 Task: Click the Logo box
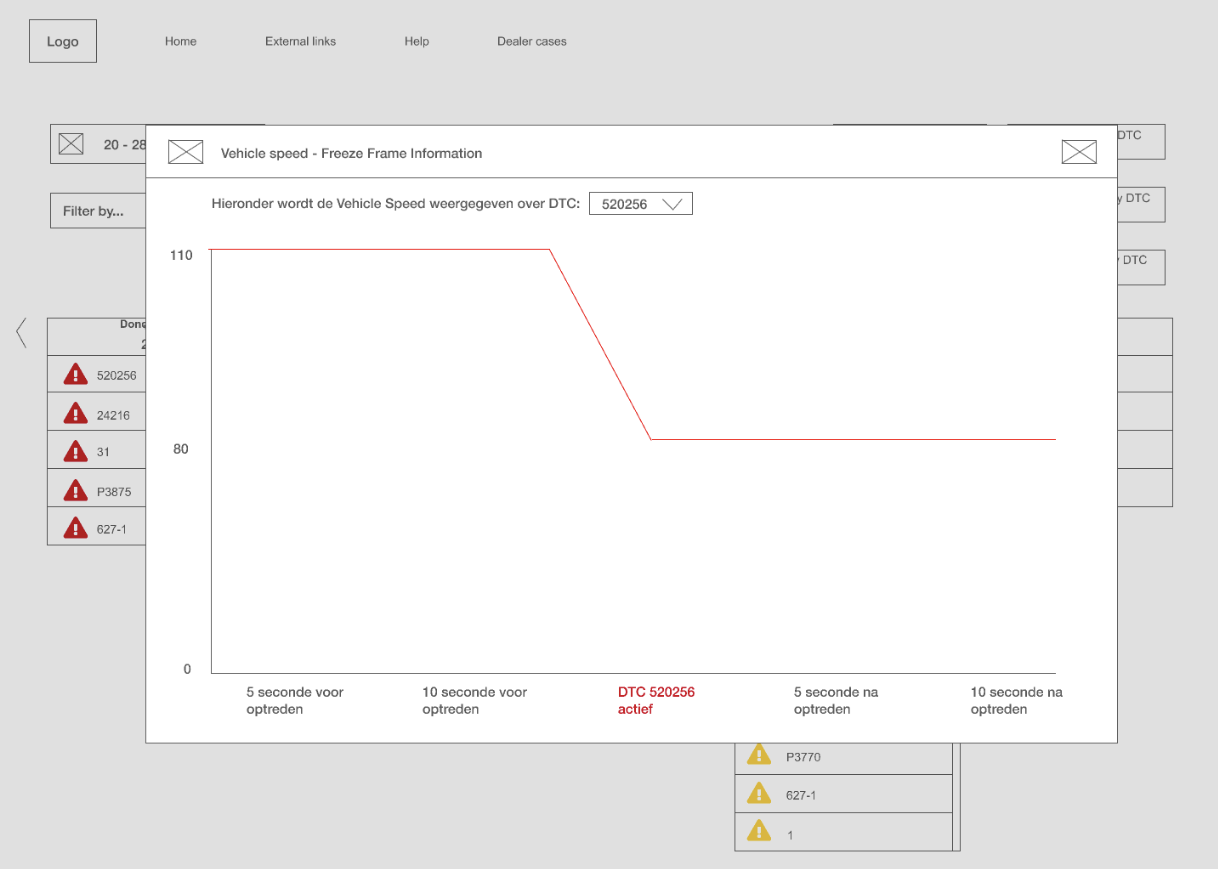[63, 42]
